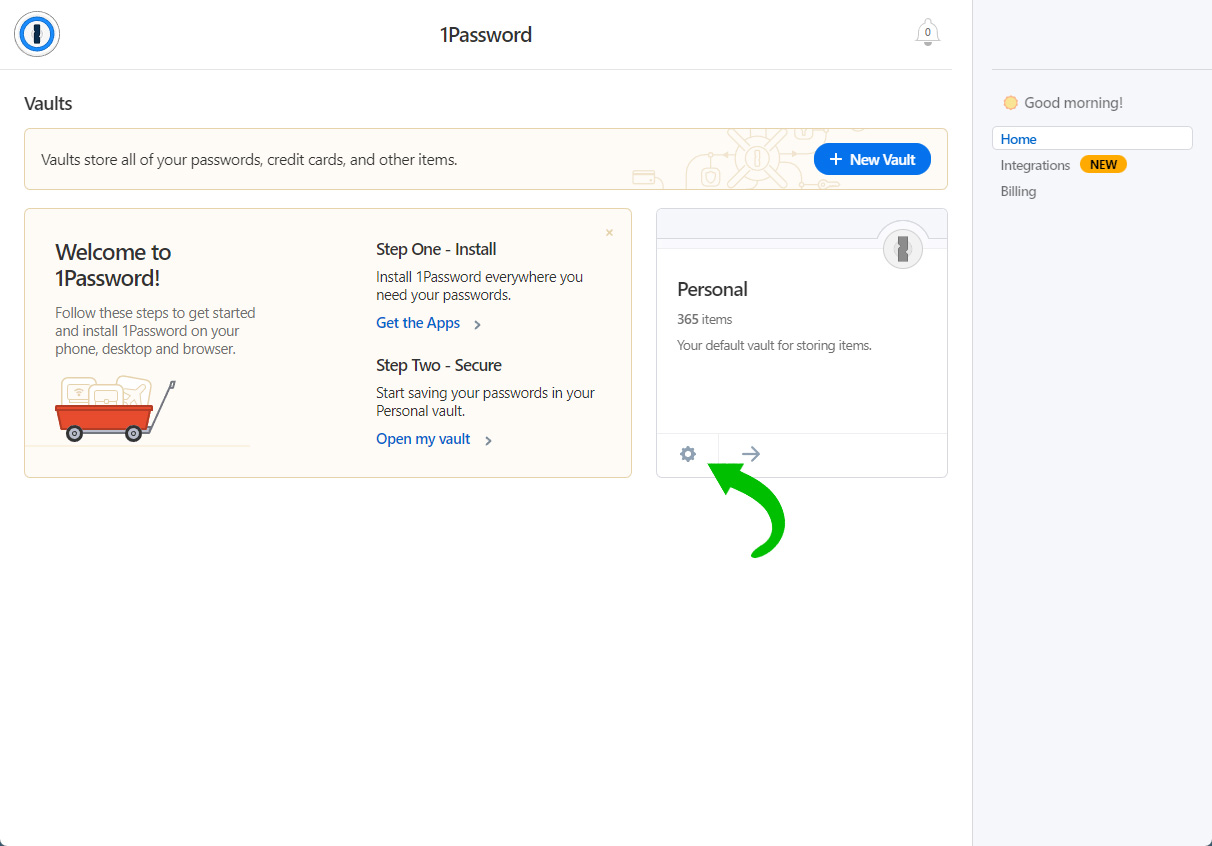Image resolution: width=1212 pixels, height=846 pixels.
Task: Go to Billing in the sidebar
Action: pyautogui.click(x=1018, y=191)
